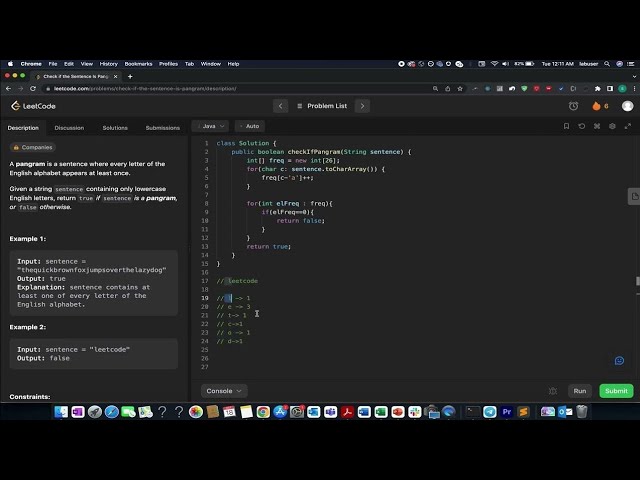Open the side notes panel icon
The height and width of the screenshot is (480, 640).
[x=634, y=197]
